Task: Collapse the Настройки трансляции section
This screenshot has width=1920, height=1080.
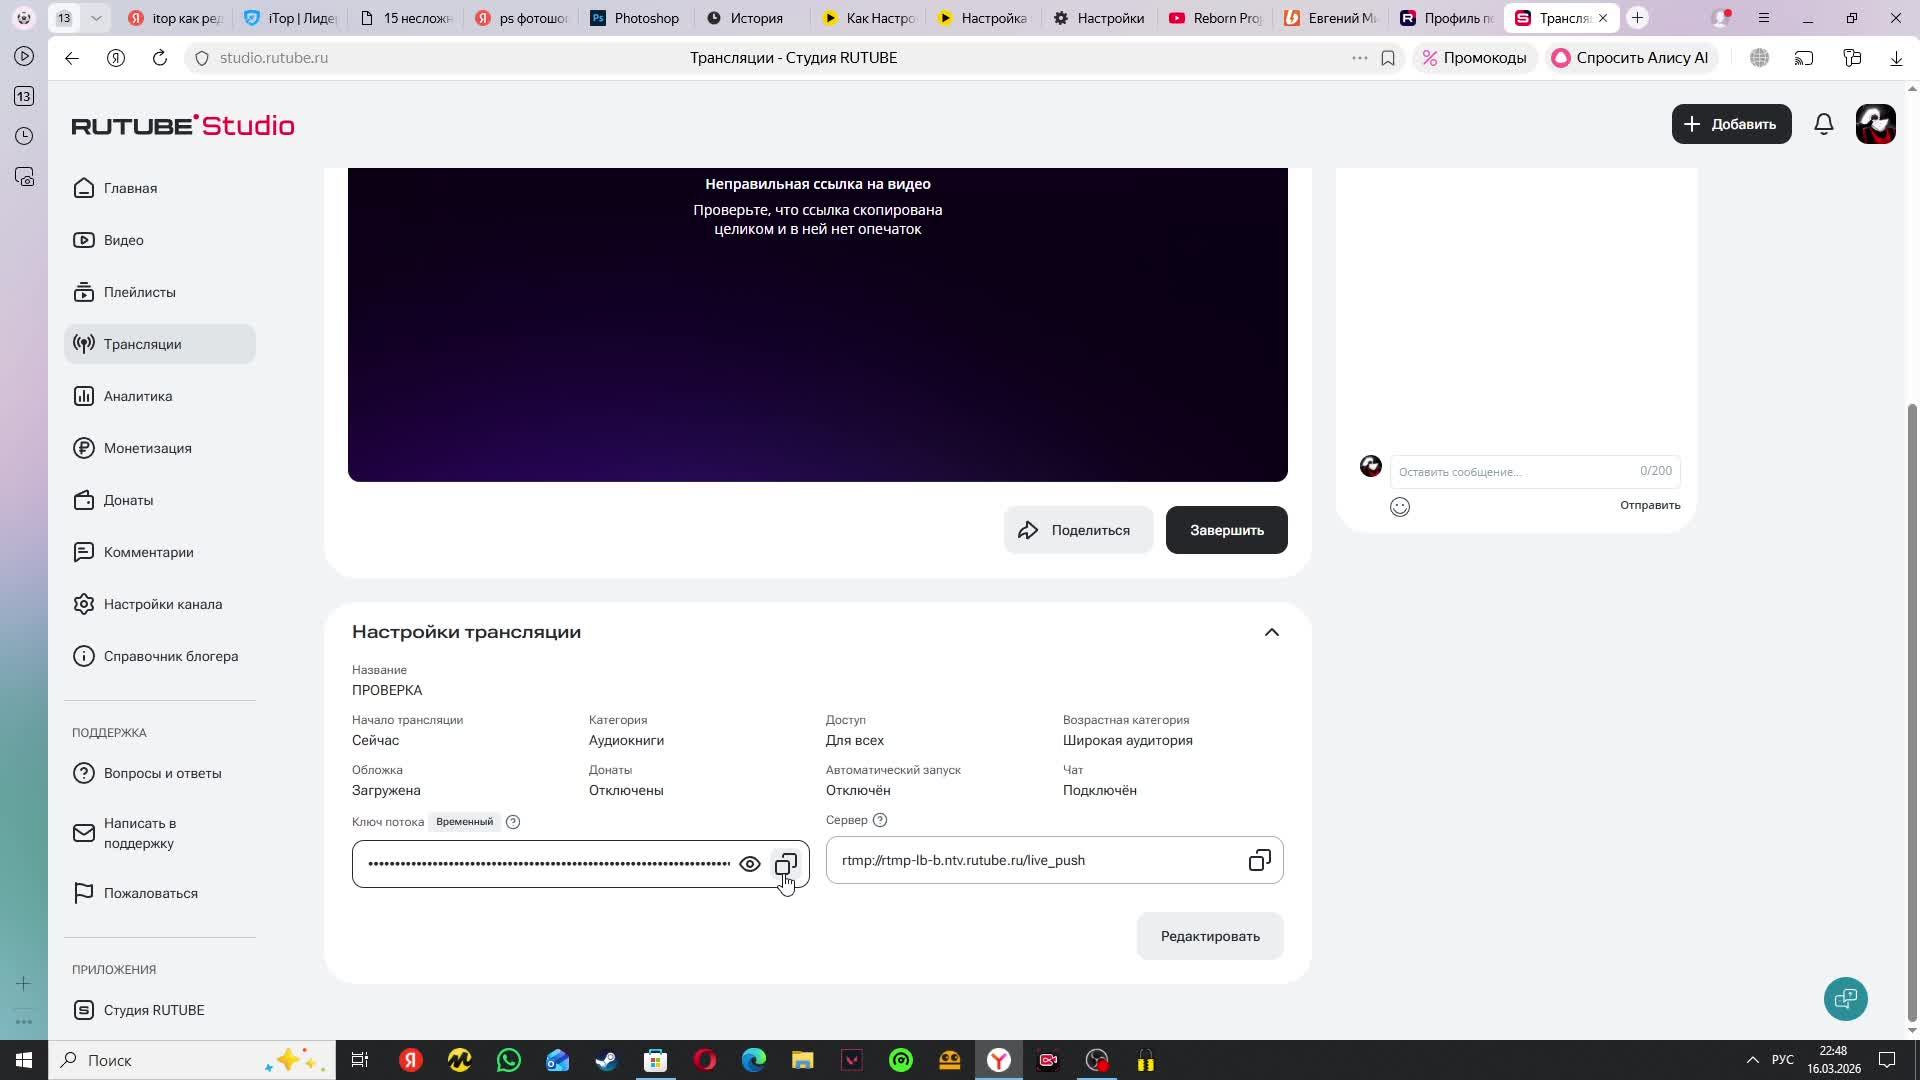Action: (1271, 632)
